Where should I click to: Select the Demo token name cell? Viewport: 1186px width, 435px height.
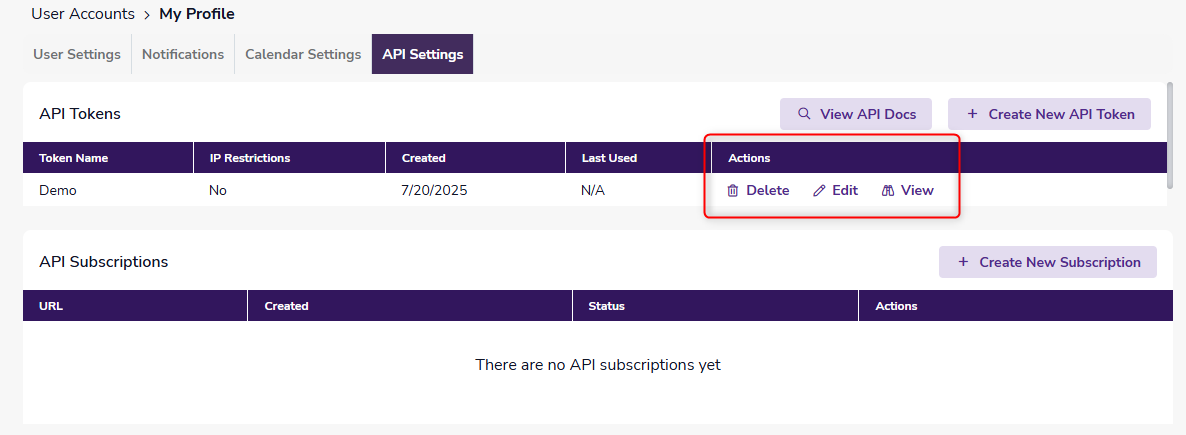coord(58,191)
